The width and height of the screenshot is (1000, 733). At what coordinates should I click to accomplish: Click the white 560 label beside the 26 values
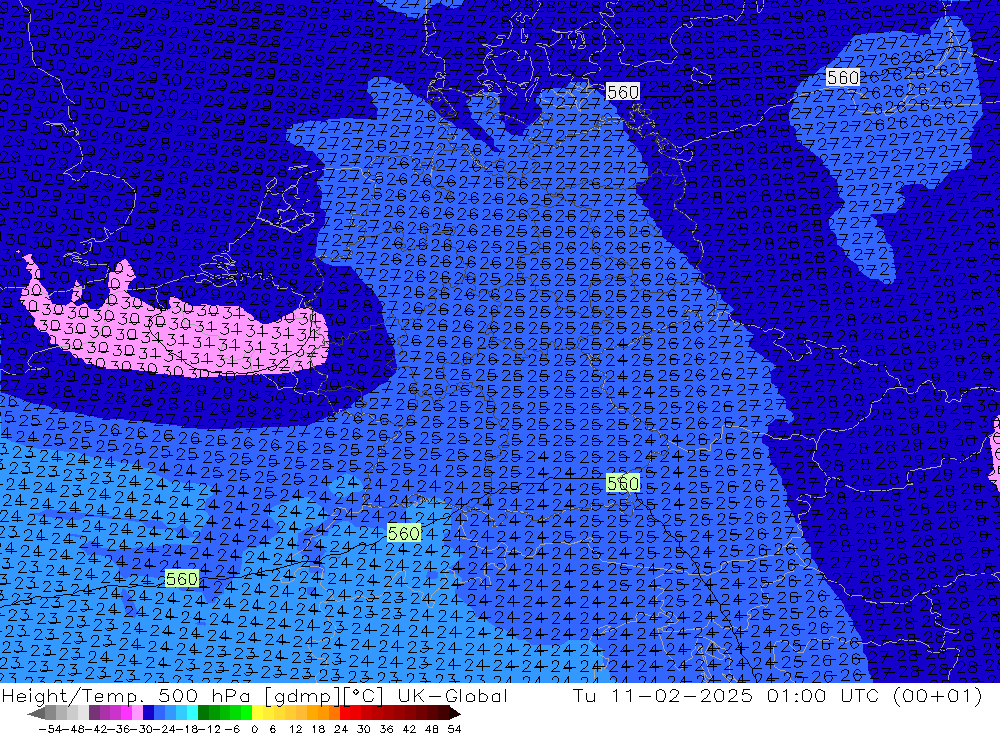point(843,77)
